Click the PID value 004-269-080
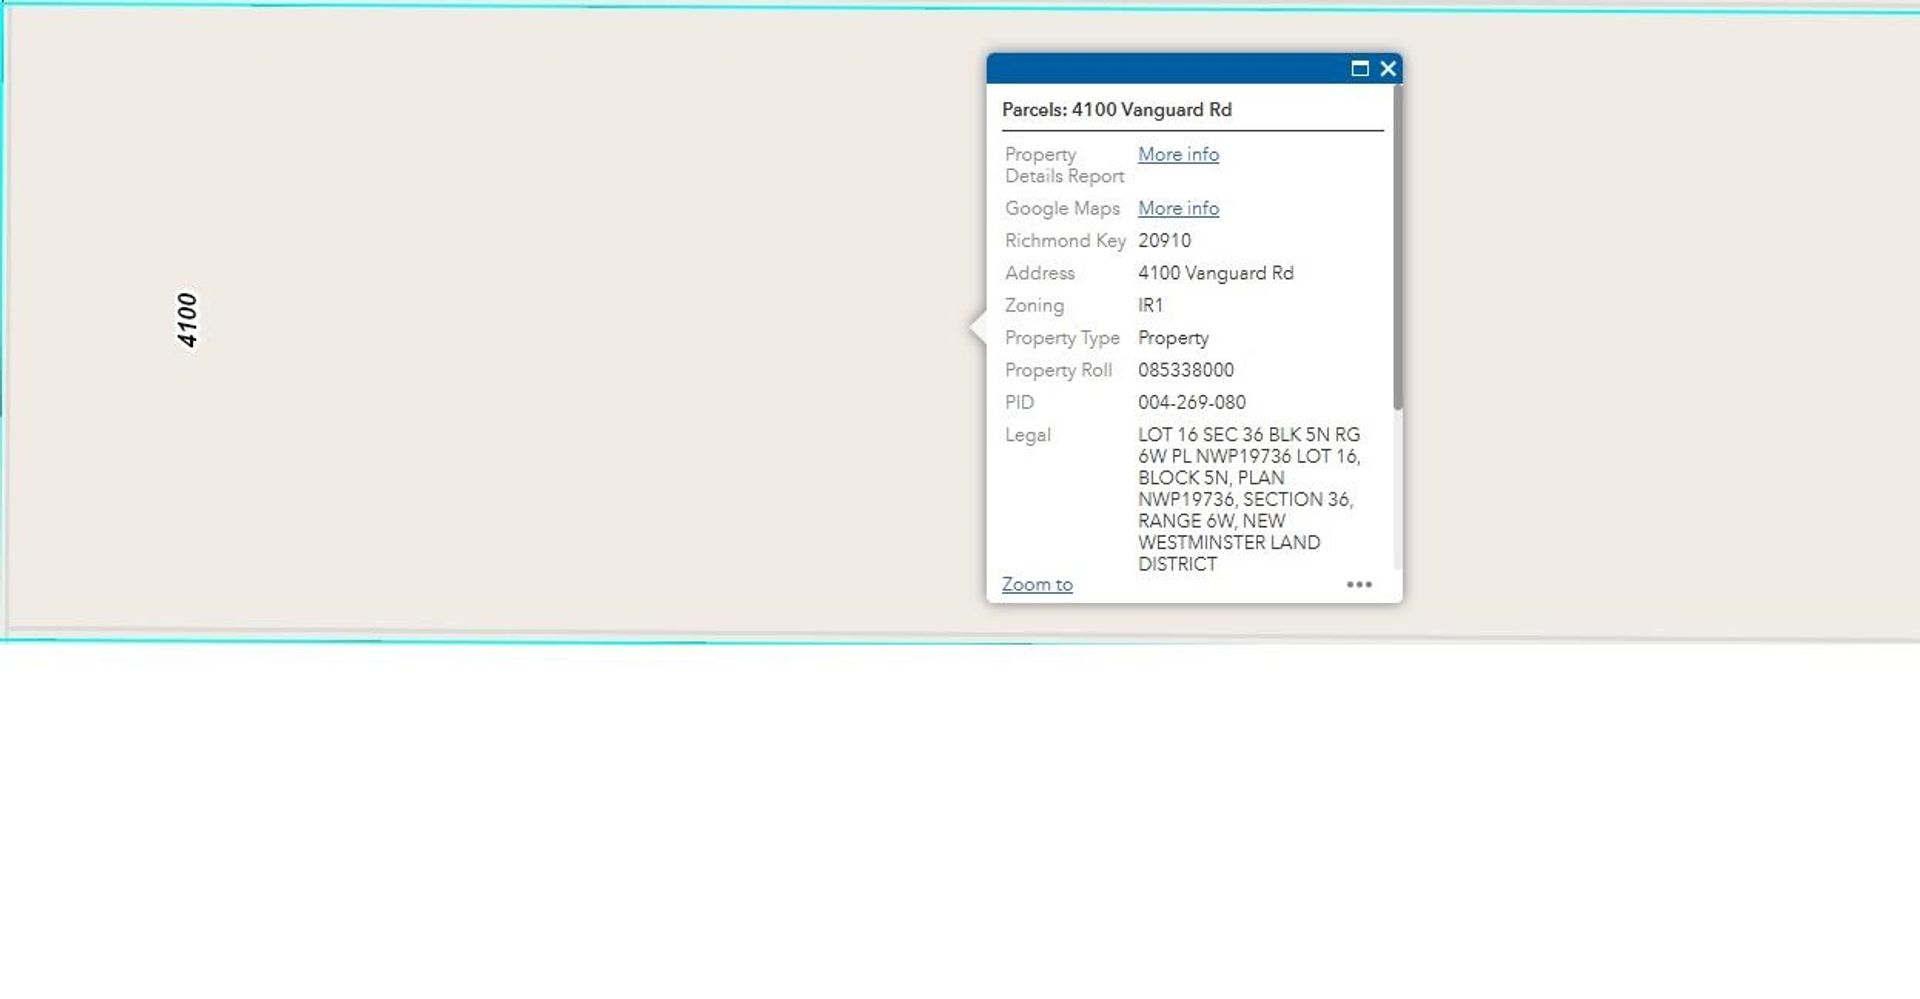 tap(1191, 403)
